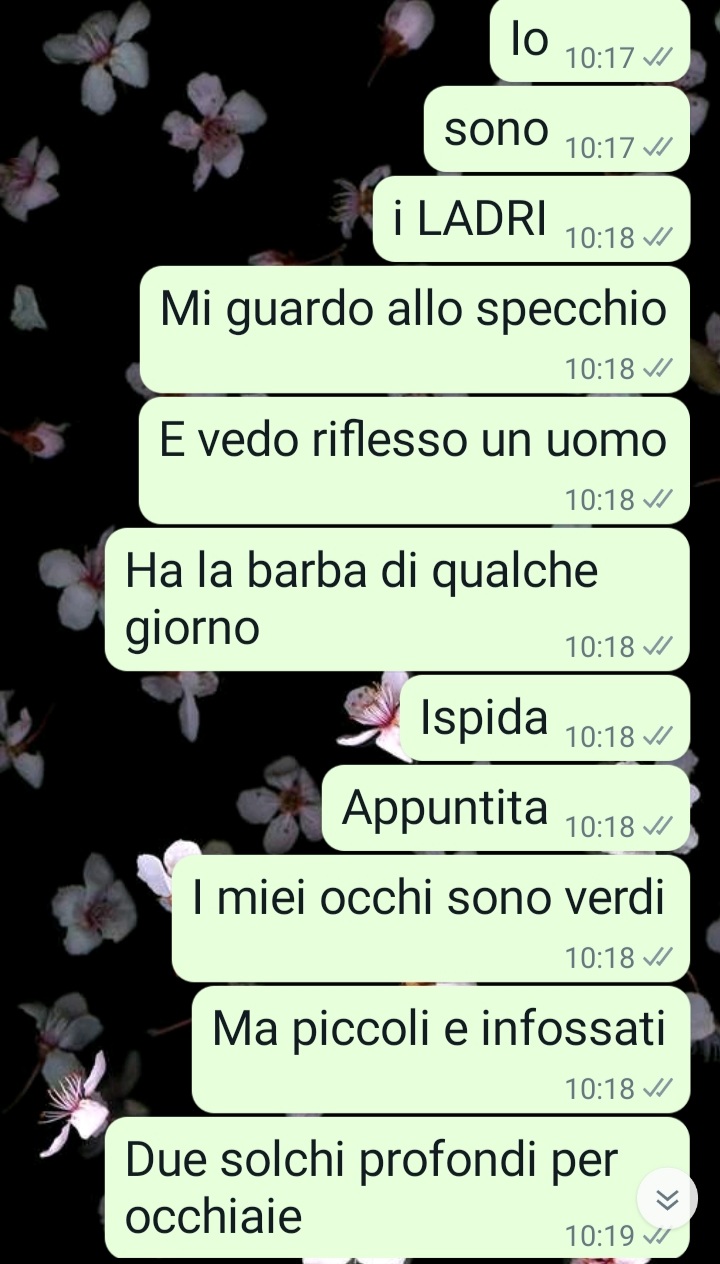Tap read checkmarks on the 'i LADRI' message
Image resolution: width=720 pixels, height=1264 pixels.
pyautogui.click(x=657, y=238)
